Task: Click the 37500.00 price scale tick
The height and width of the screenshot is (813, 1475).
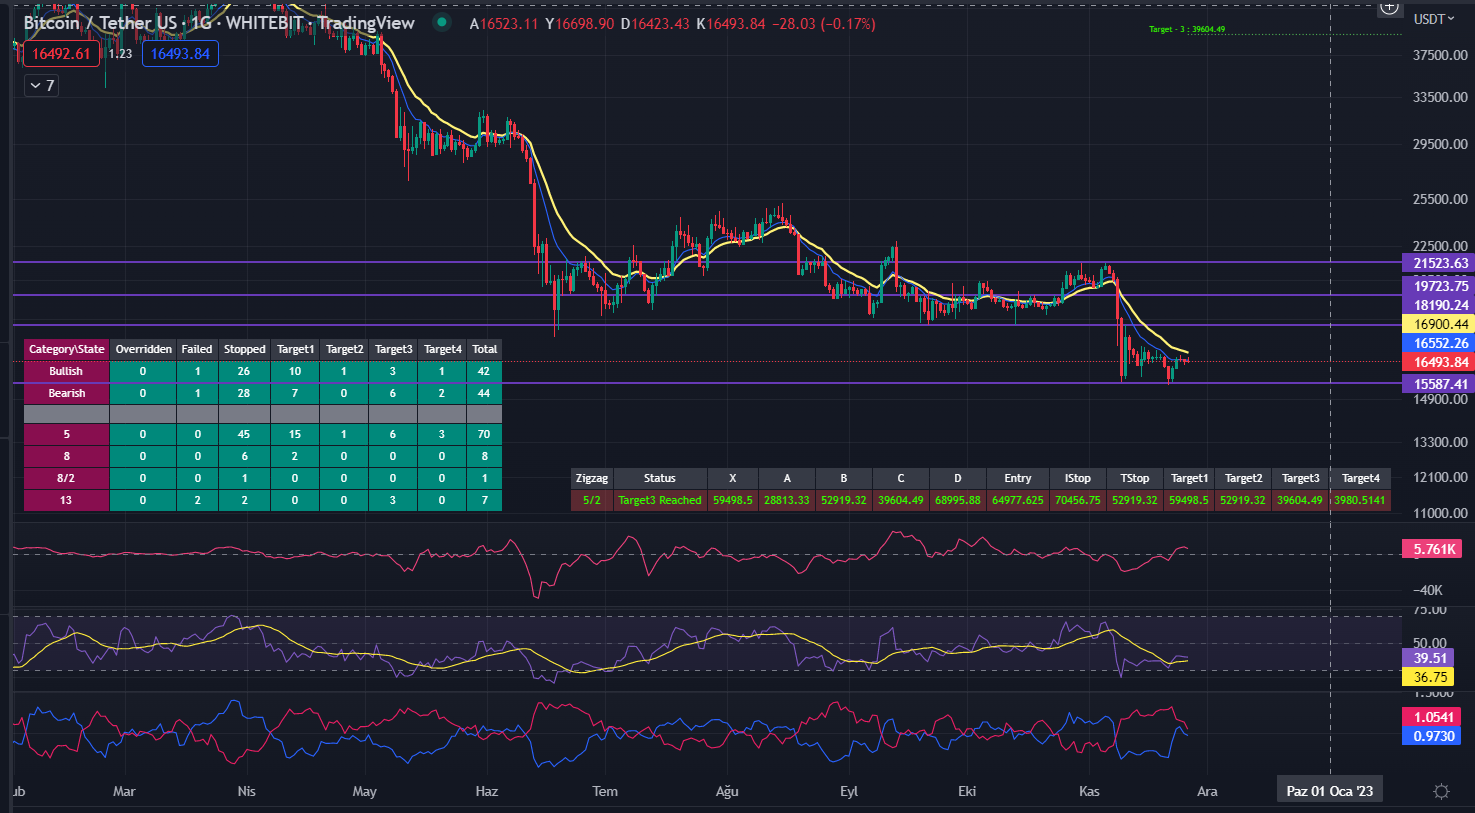Action: [1440, 55]
